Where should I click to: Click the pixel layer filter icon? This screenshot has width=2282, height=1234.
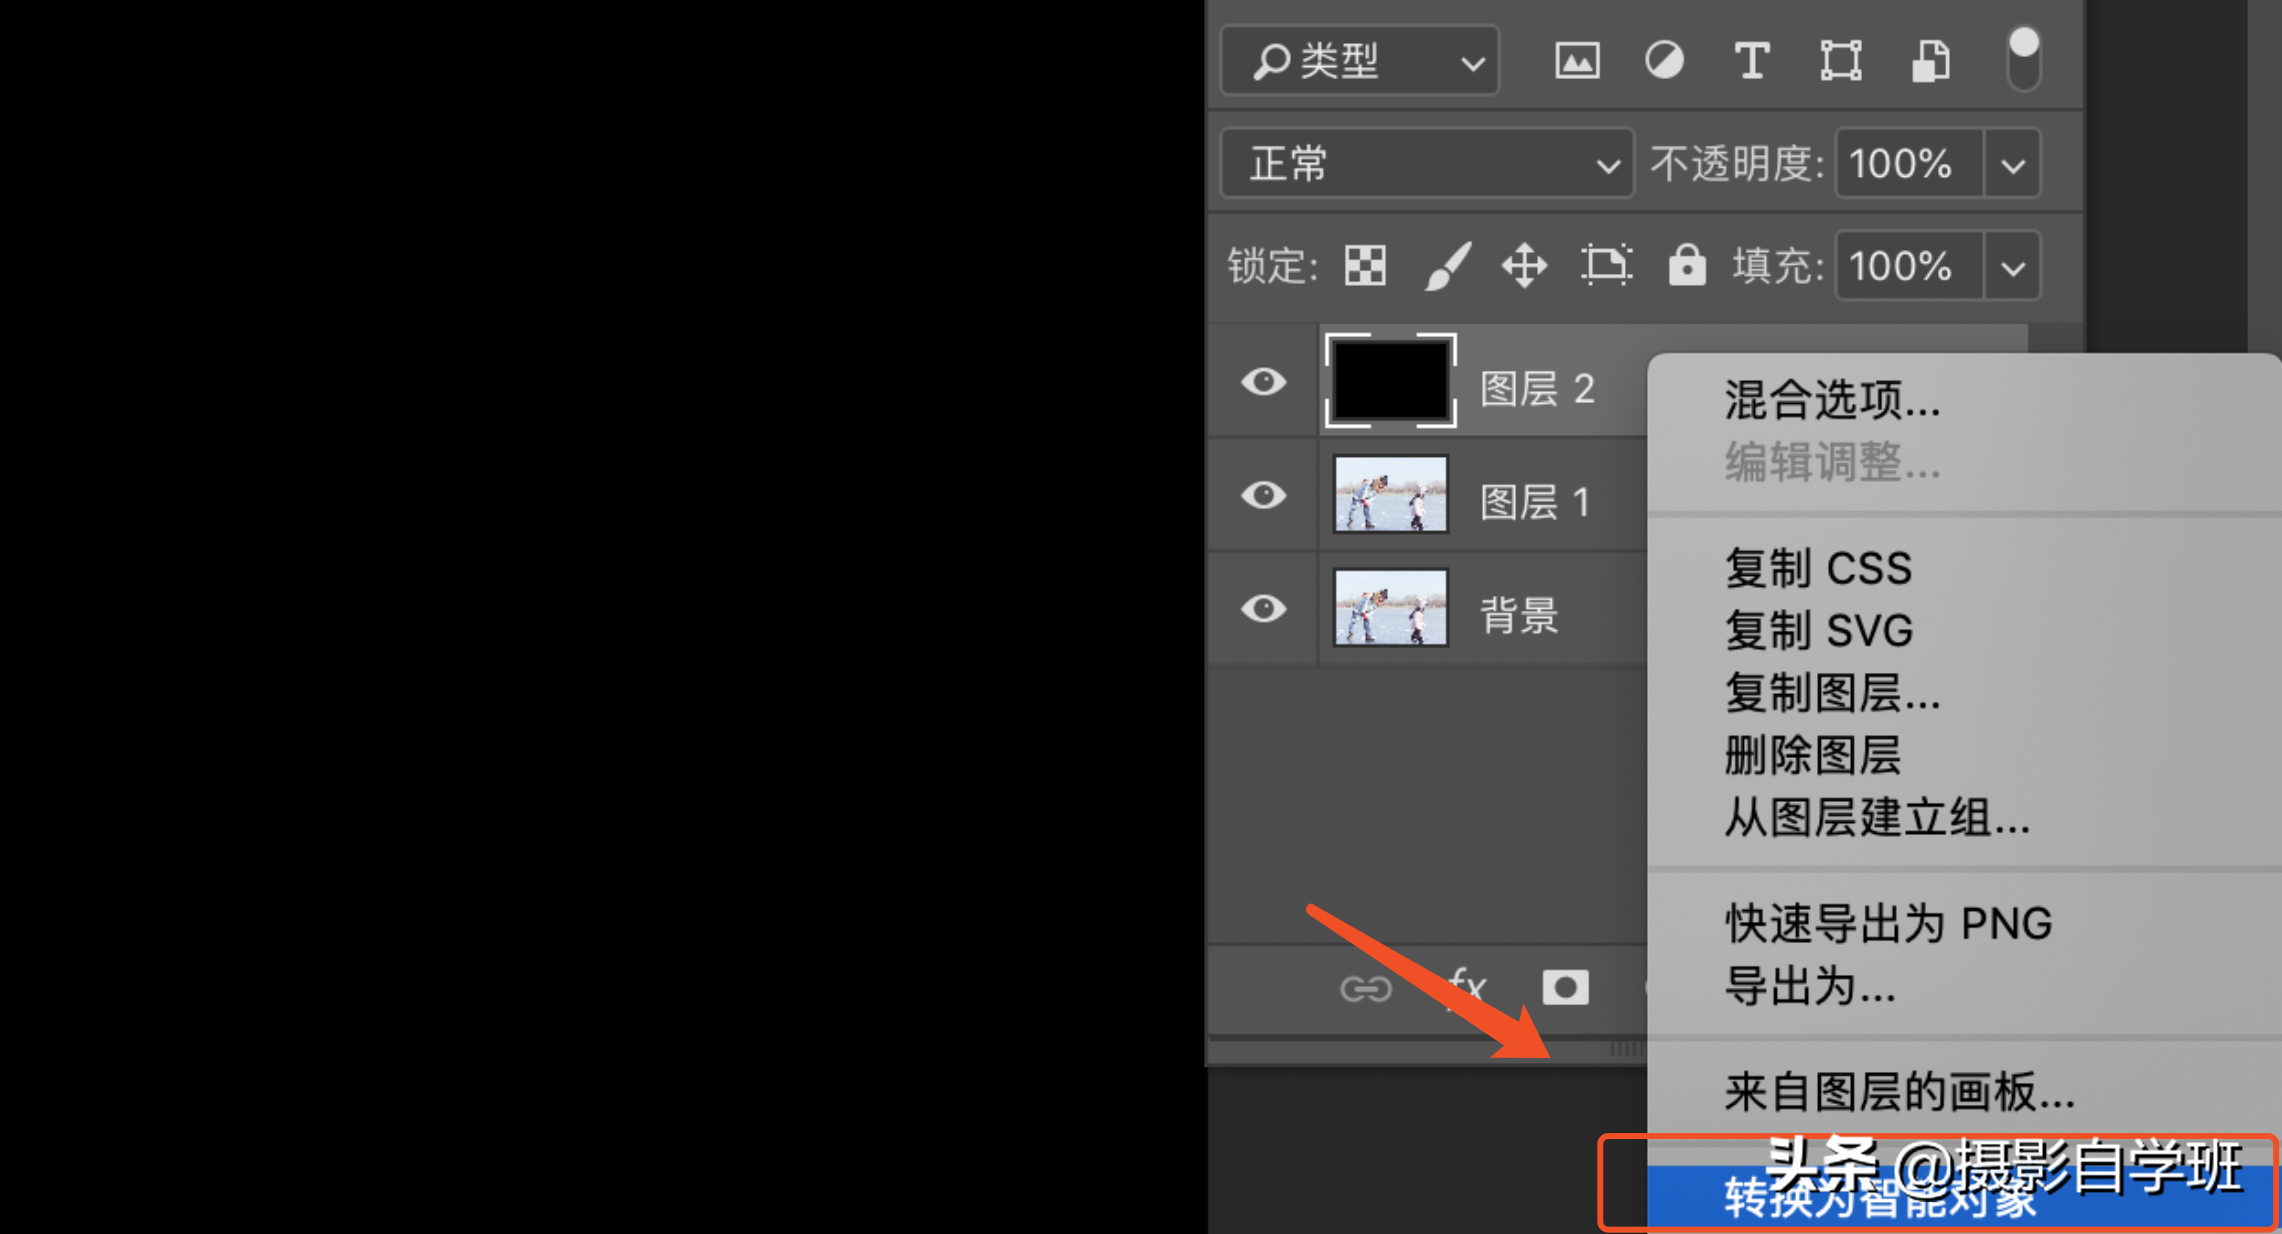pyautogui.click(x=1577, y=61)
